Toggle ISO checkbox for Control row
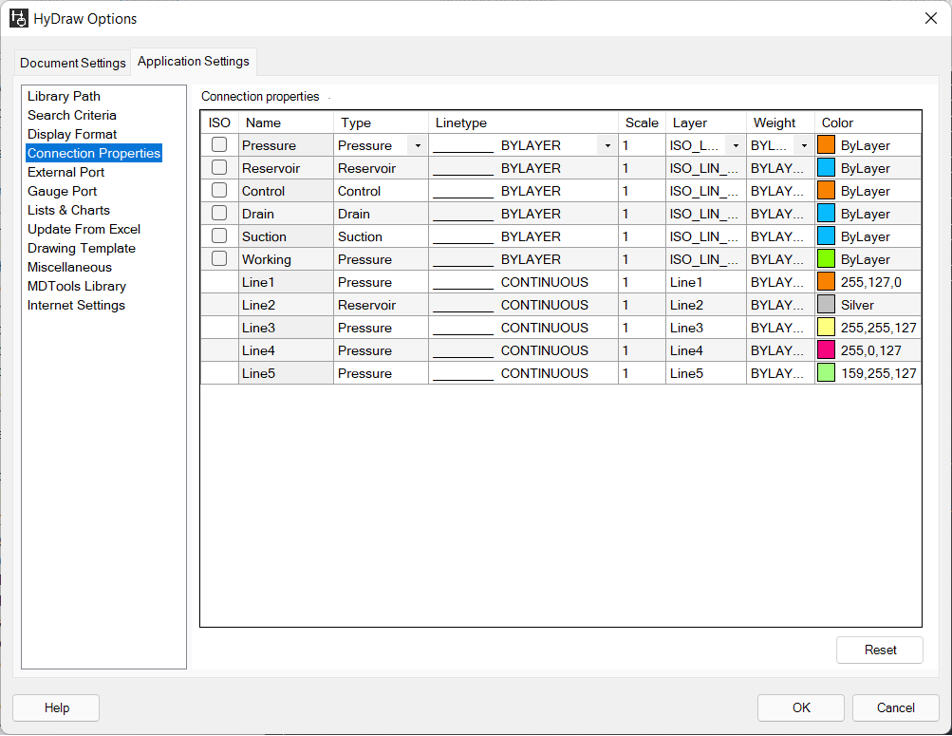952x736 pixels. 219,190
